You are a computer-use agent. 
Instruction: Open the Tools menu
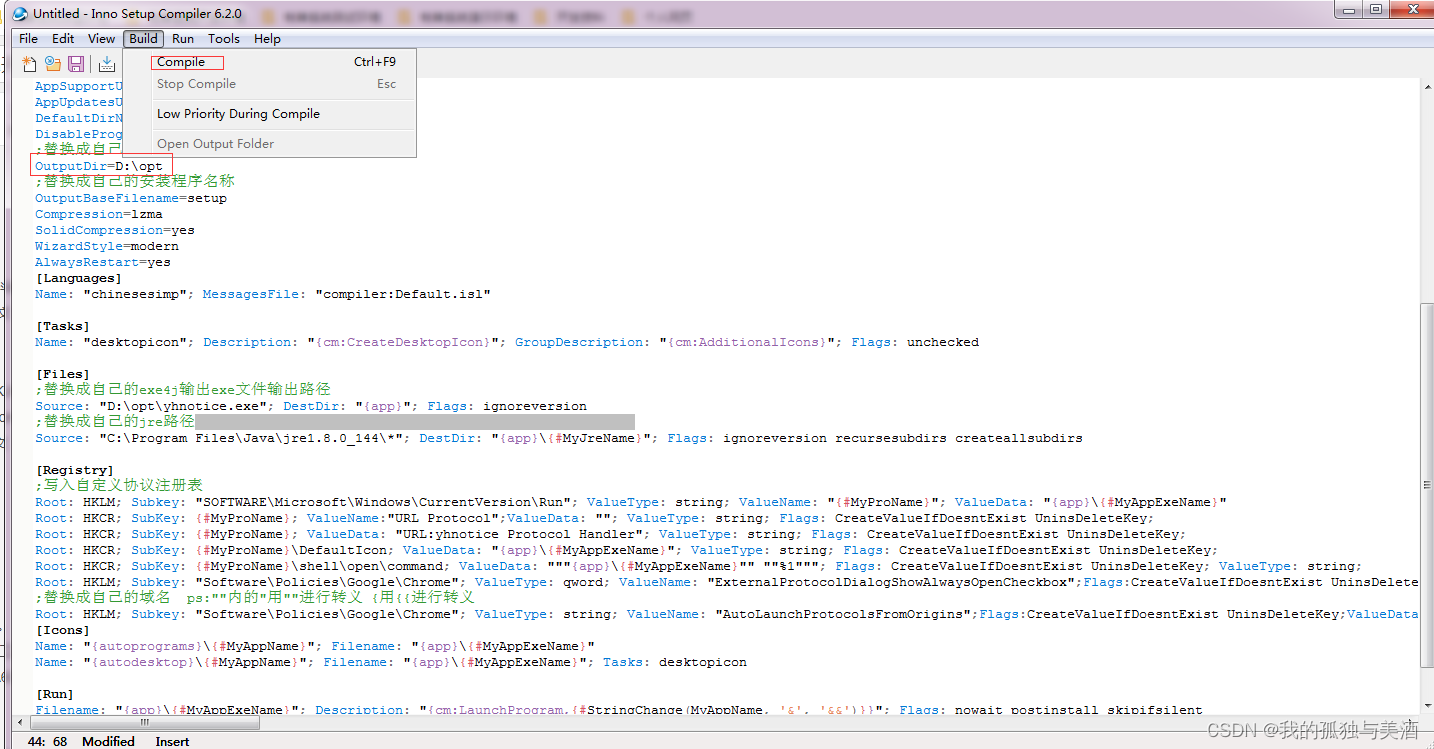224,38
